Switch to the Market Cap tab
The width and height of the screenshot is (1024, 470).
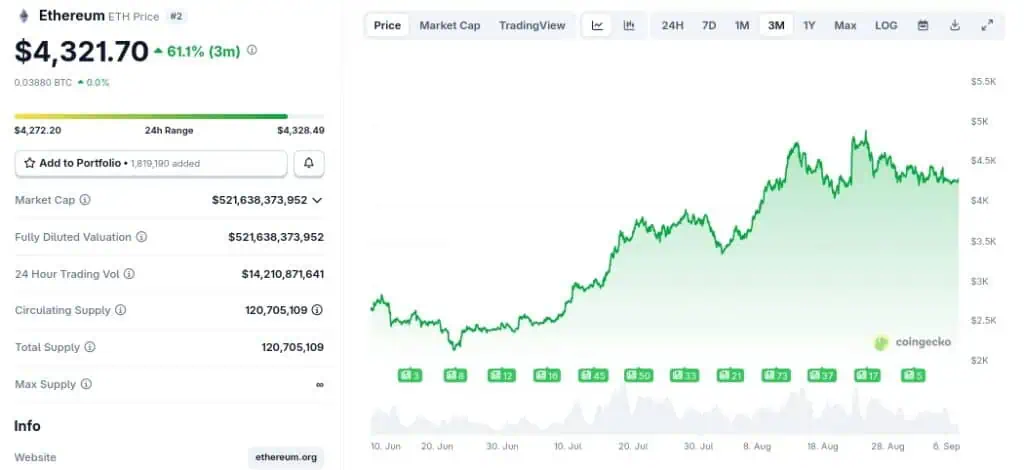click(x=449, y=25)
